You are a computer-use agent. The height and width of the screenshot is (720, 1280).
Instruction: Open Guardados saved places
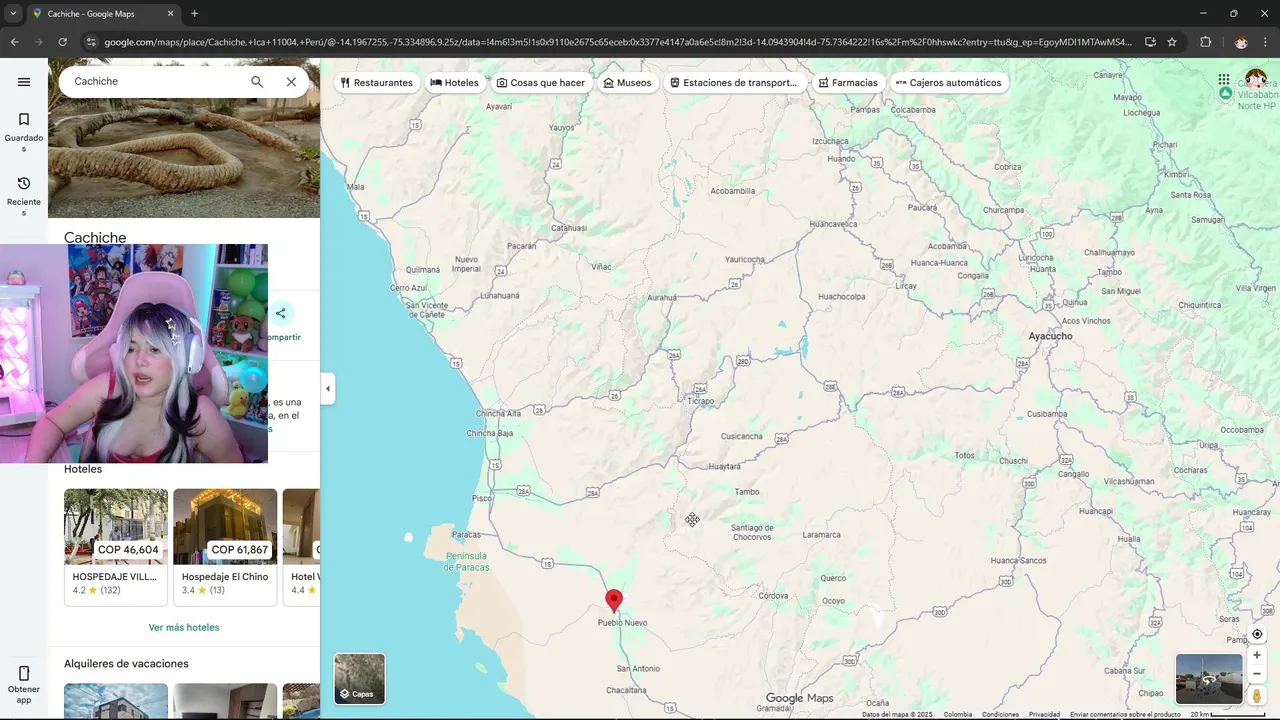[x=24, y=131]
